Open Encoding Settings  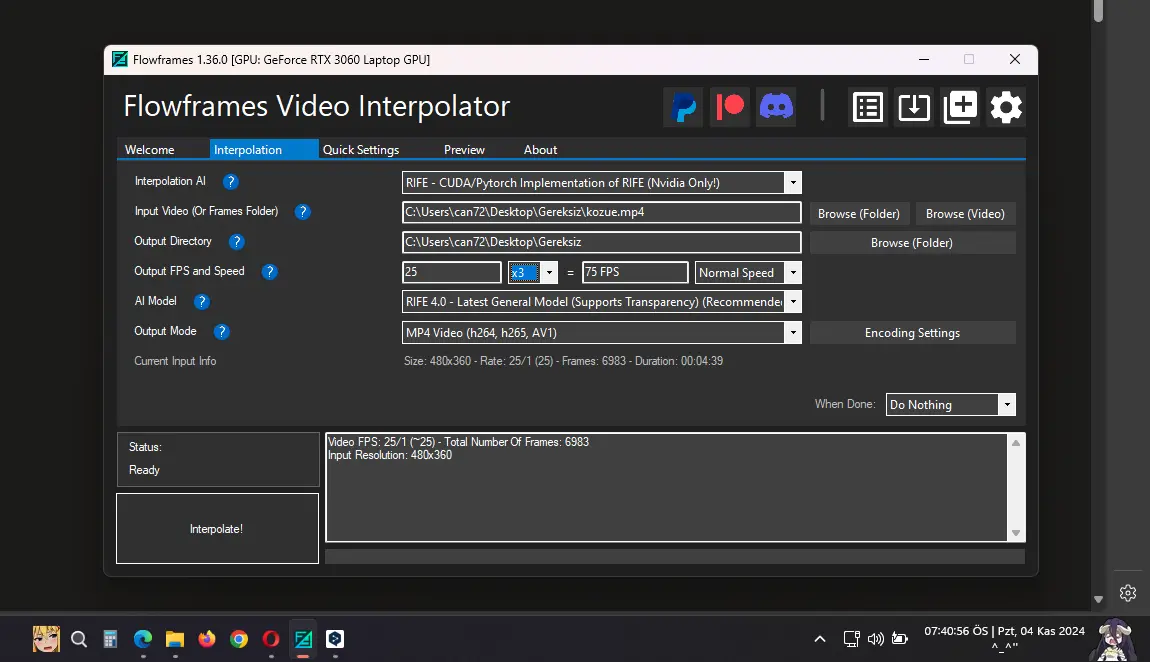click(912, 333)
